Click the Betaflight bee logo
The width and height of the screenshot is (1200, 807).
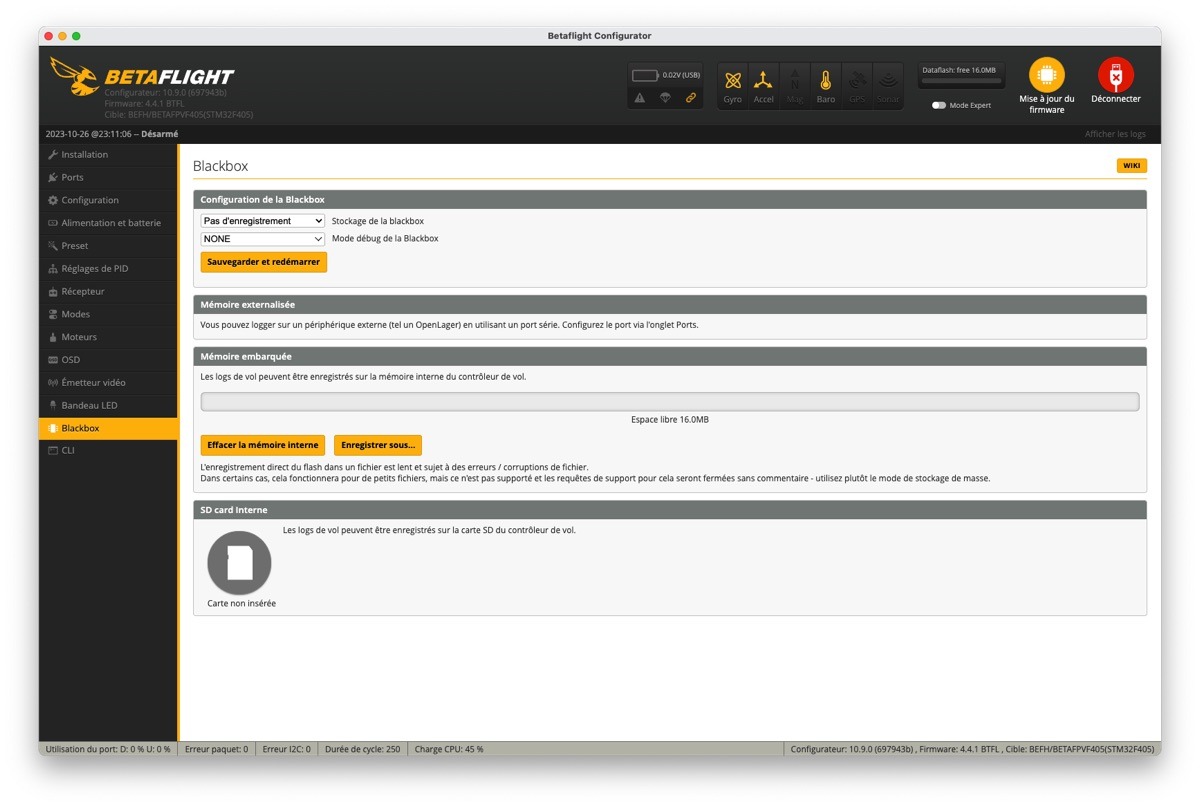(74, 76)
